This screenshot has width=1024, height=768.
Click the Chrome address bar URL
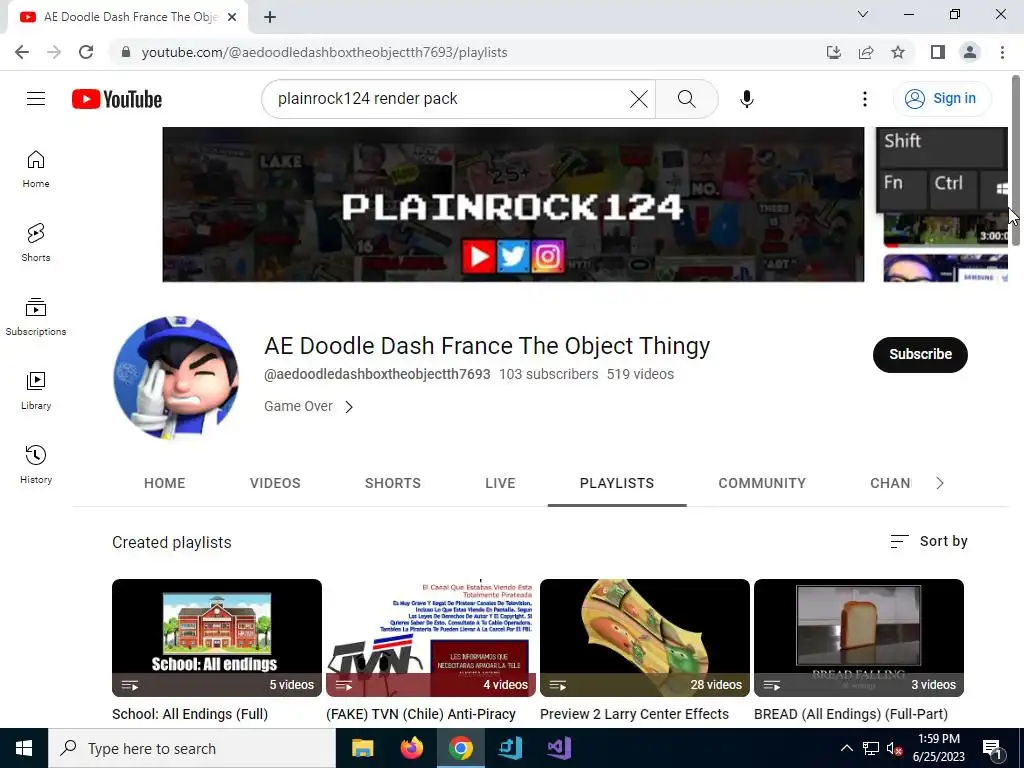coord(324,52)
